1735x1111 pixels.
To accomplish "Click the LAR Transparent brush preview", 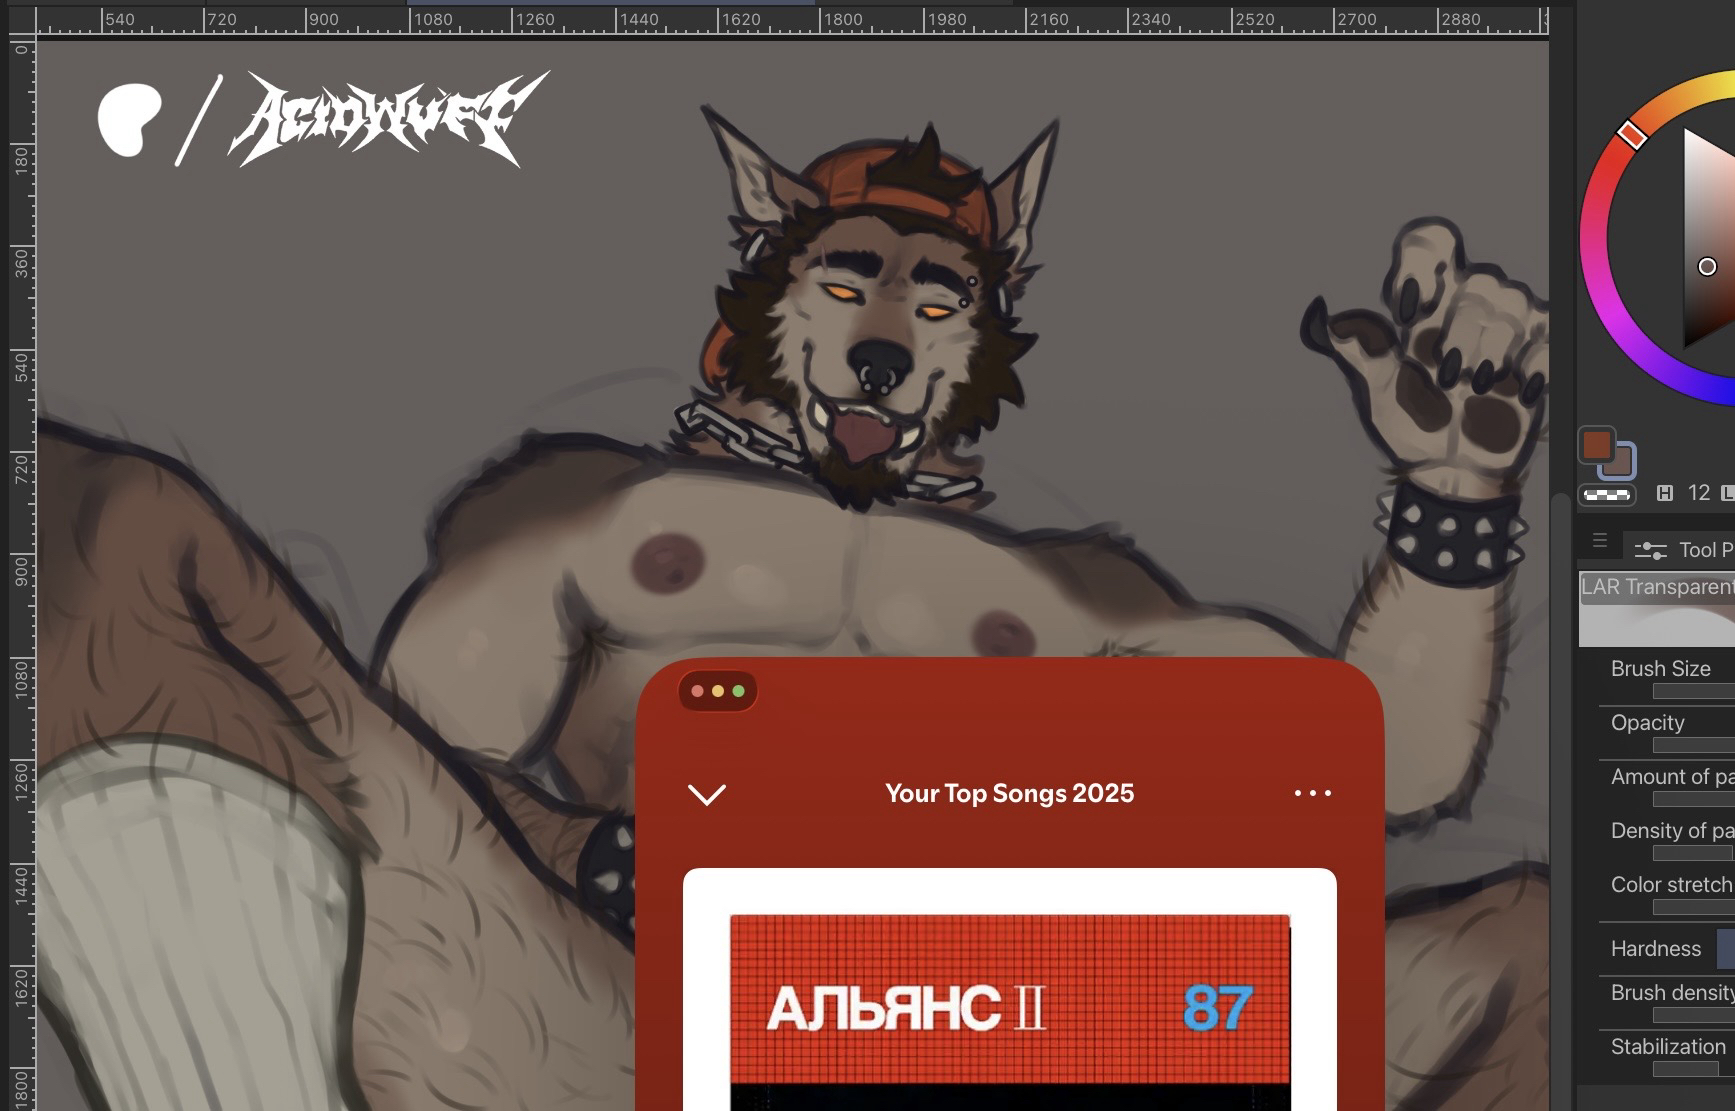I will click(1657, 609).
